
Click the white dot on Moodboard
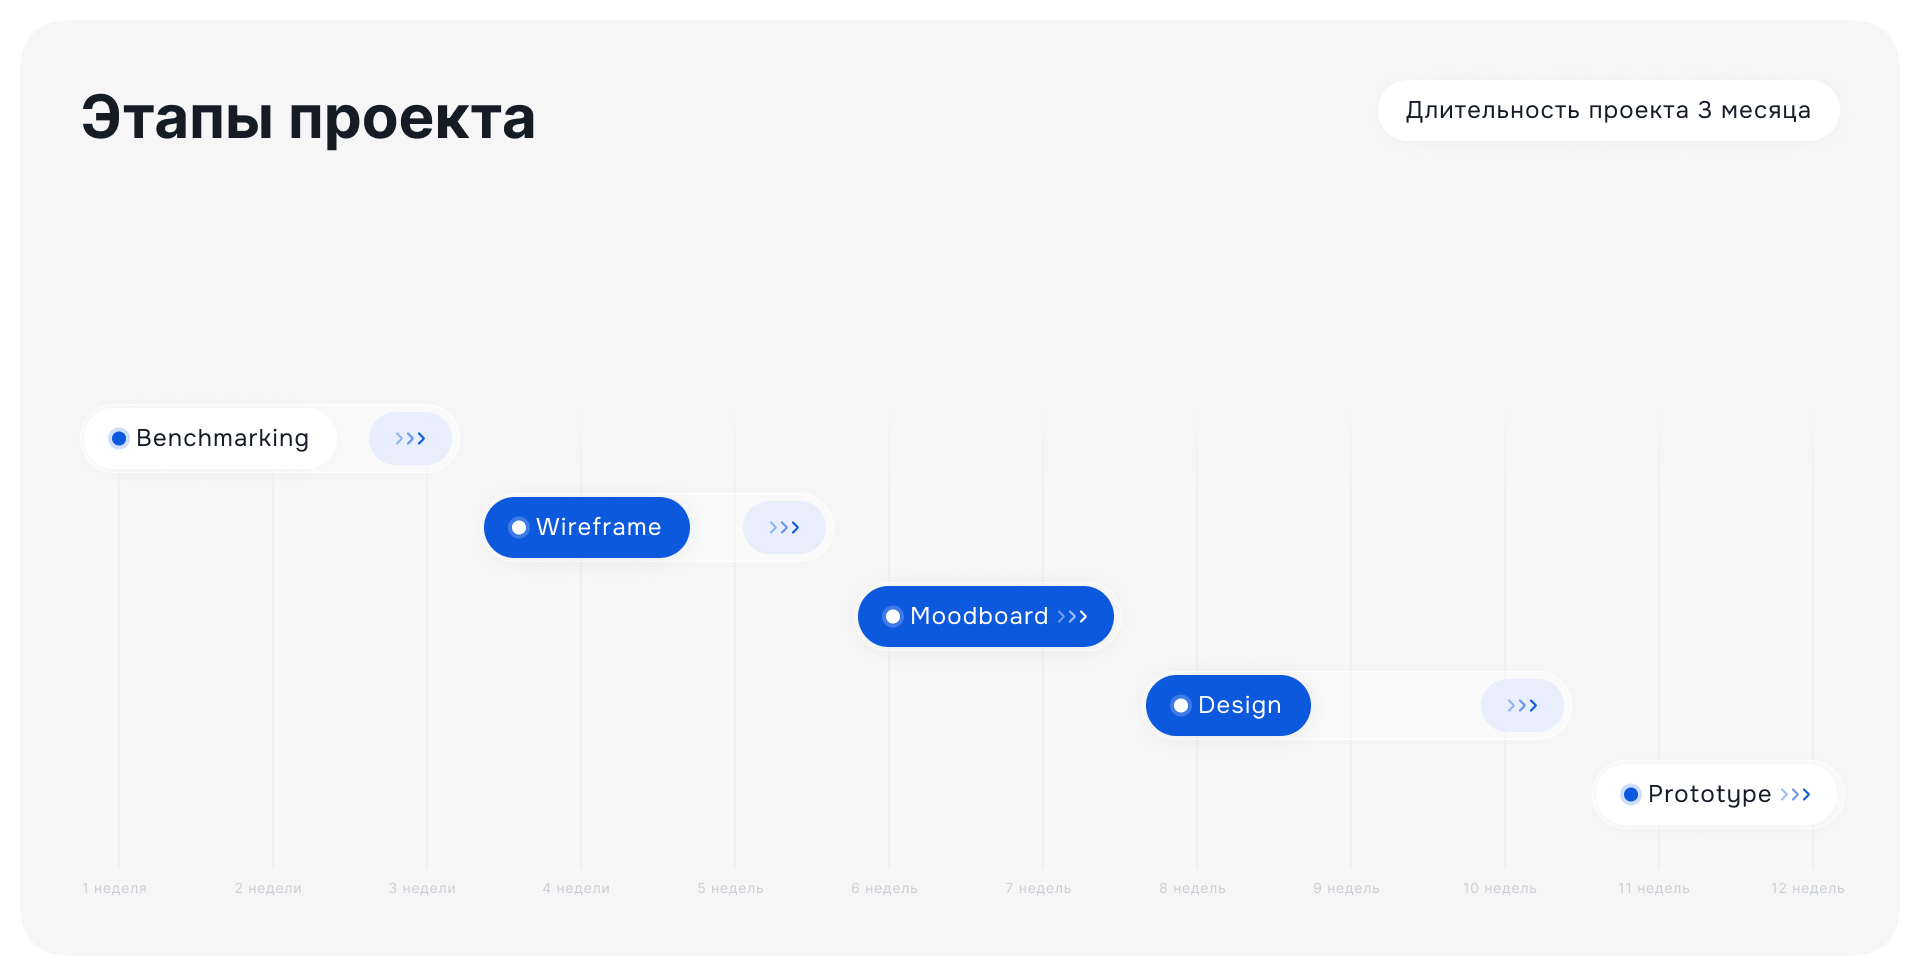coord(893,617)
